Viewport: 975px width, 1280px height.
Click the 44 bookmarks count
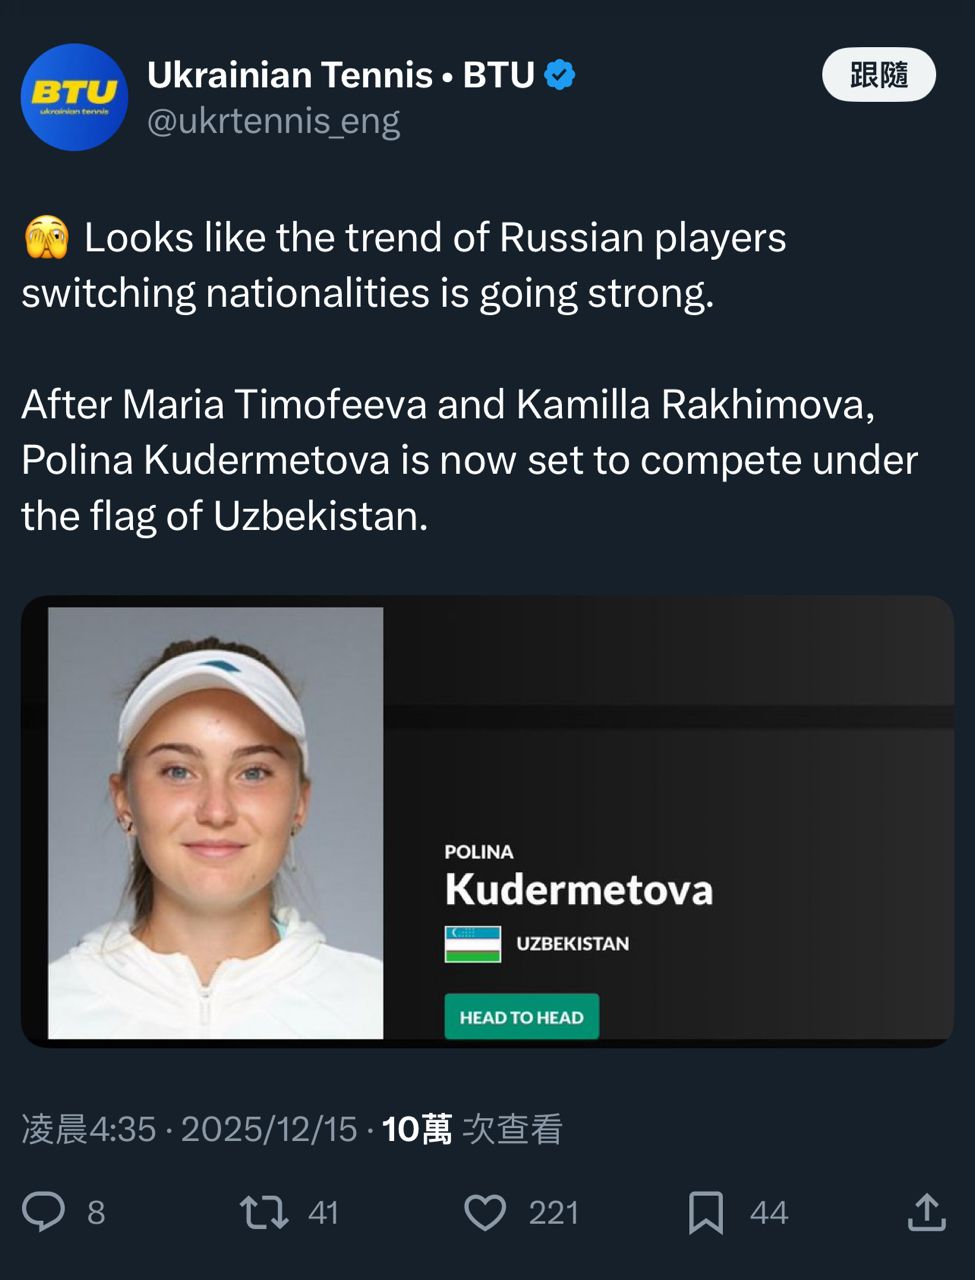tap(769, 1213)
